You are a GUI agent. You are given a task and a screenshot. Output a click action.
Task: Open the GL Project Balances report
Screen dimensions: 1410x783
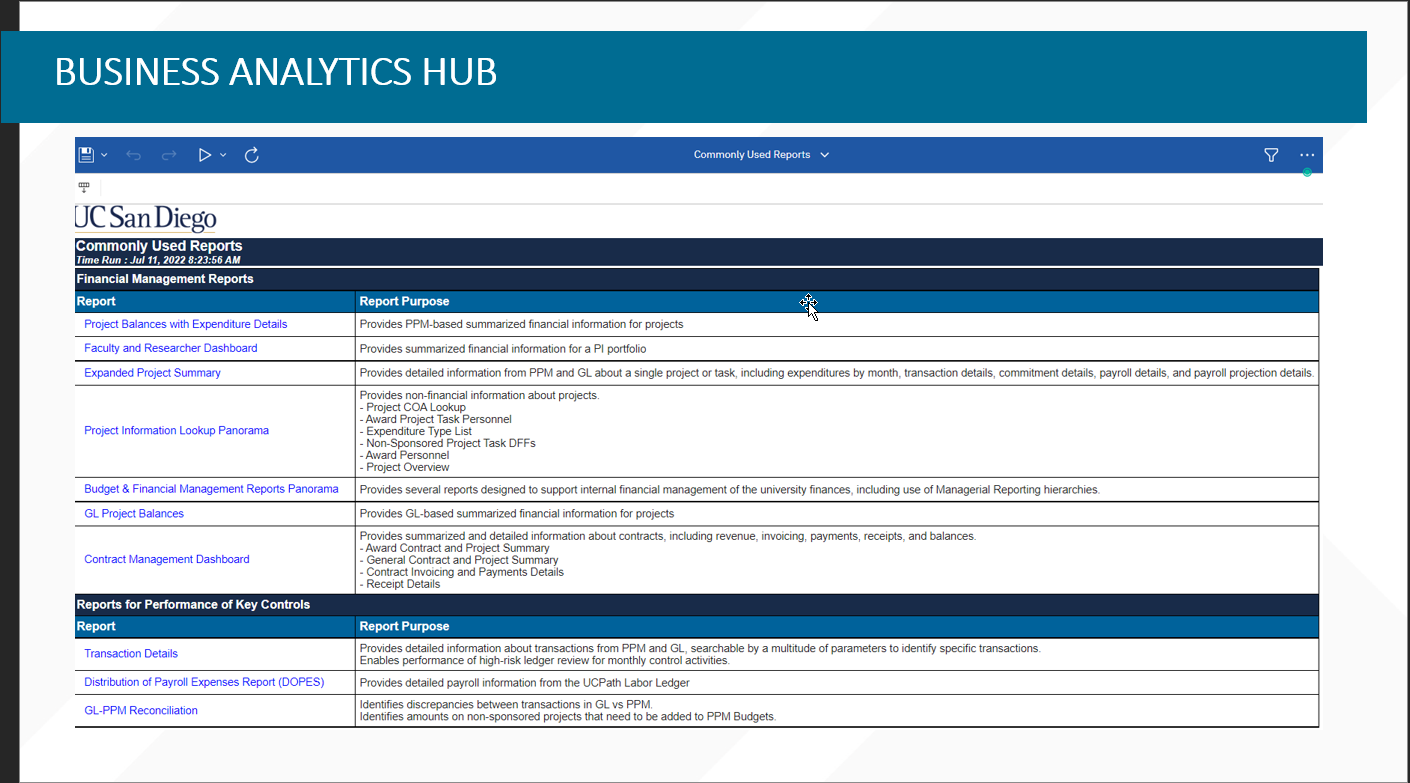pos(134,514)
